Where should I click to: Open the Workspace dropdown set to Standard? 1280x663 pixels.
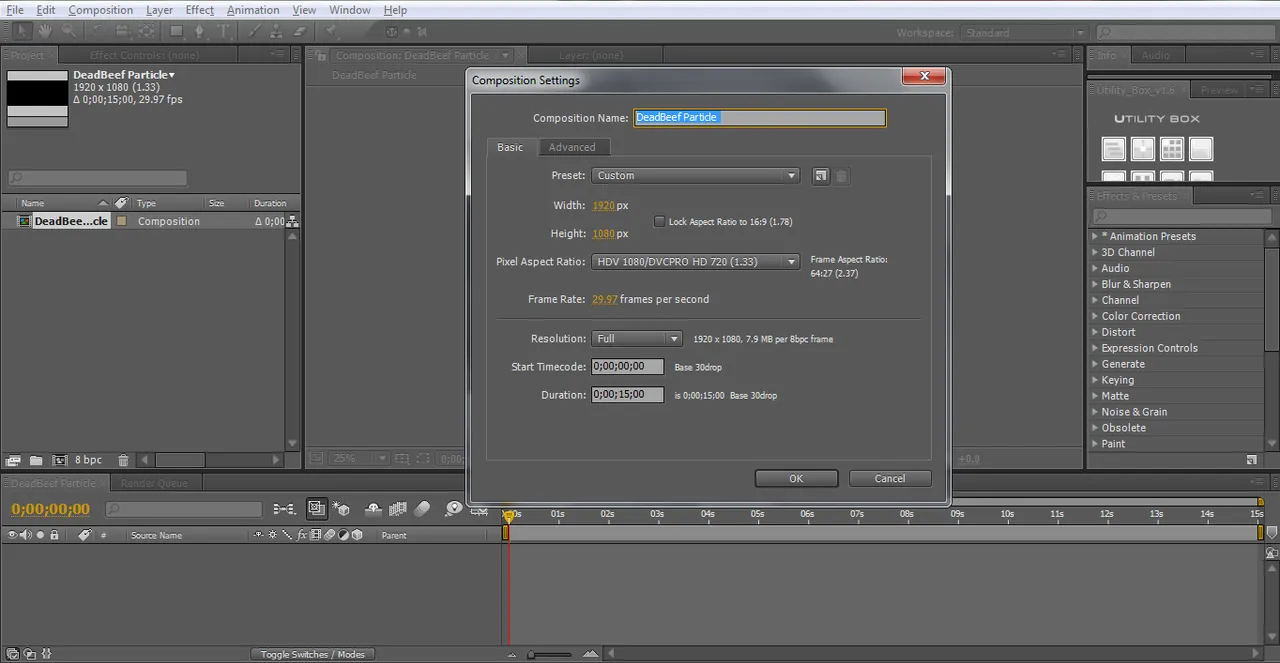[1023, 33]
